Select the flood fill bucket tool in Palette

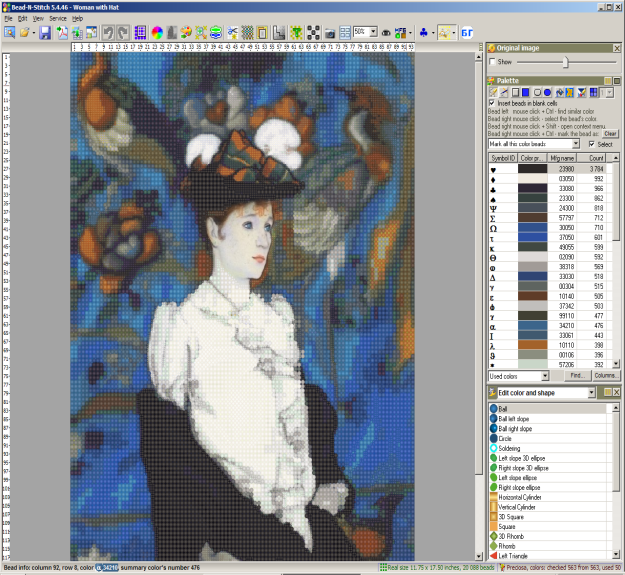click(559, 92)
